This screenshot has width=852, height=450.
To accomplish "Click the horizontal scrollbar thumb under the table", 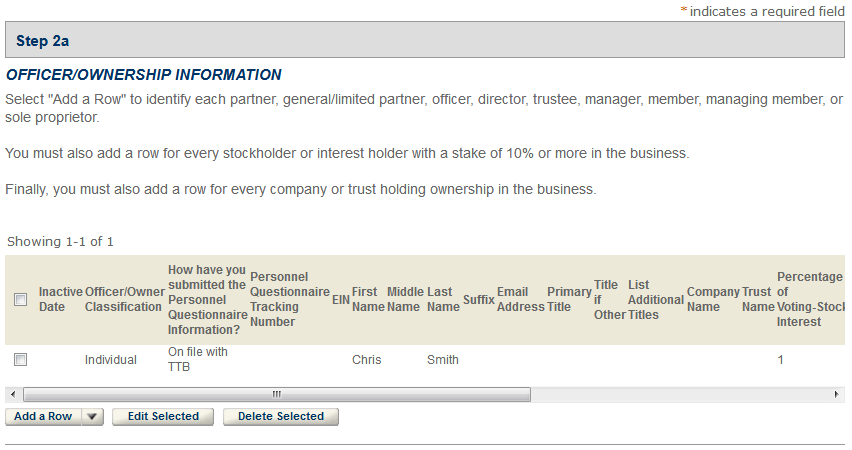I will [x=276, y=395].
